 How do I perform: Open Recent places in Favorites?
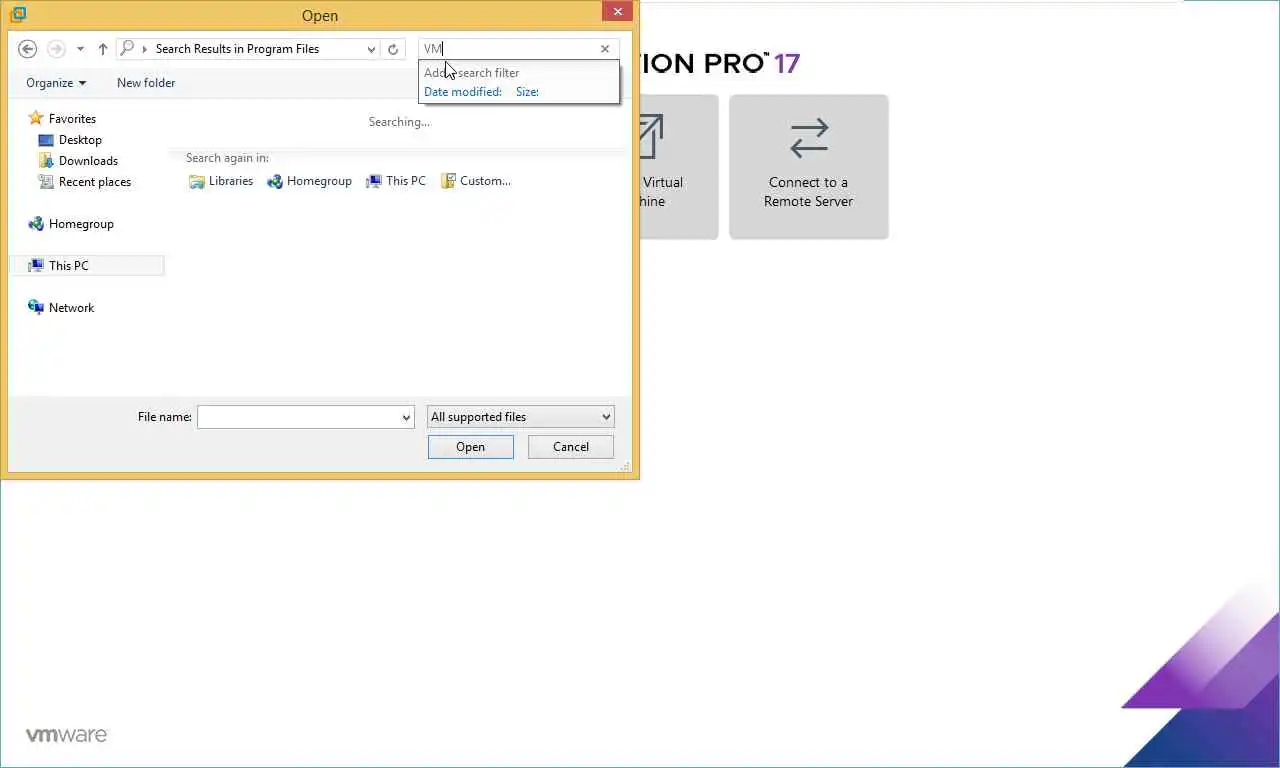(x=95, y=182)
